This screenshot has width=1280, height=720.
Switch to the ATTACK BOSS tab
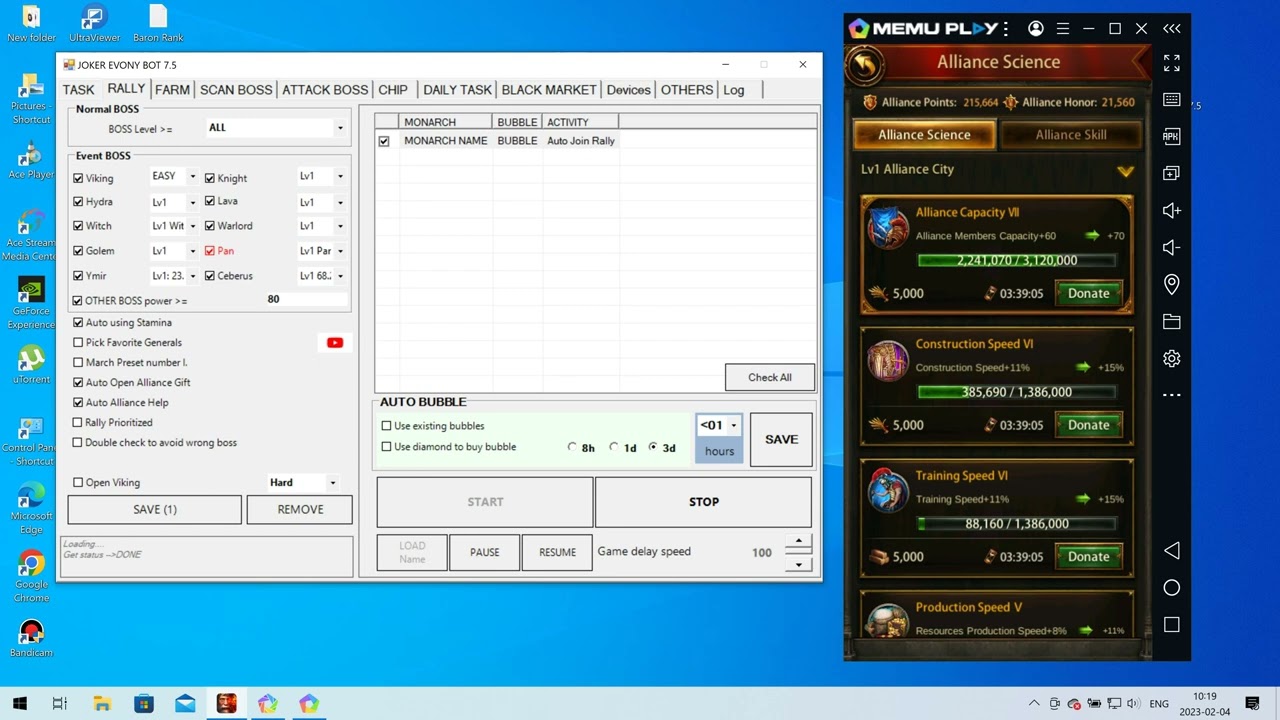pos(325,90)
